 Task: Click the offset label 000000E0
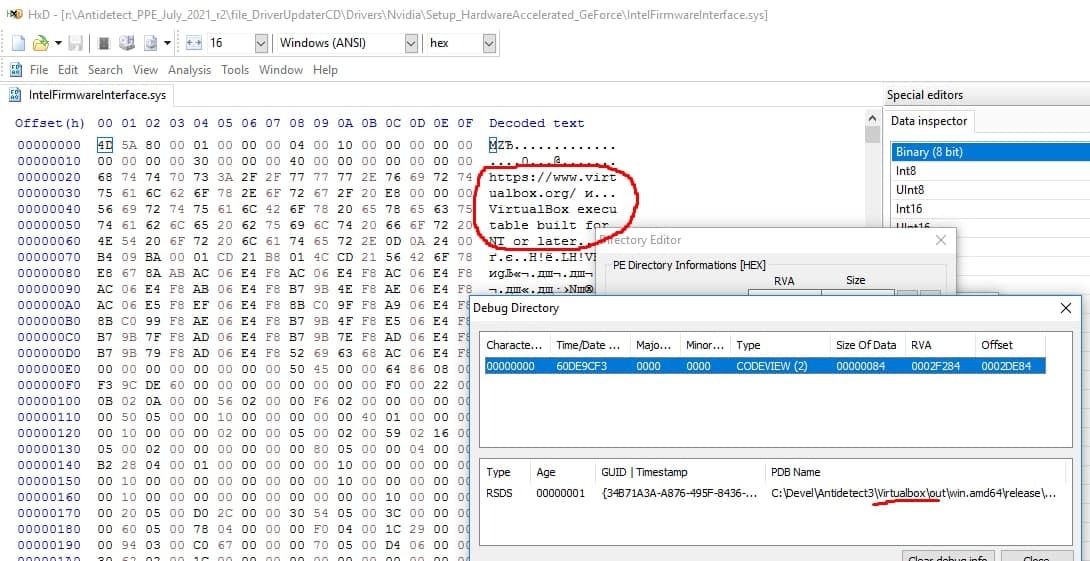(49, 369)
